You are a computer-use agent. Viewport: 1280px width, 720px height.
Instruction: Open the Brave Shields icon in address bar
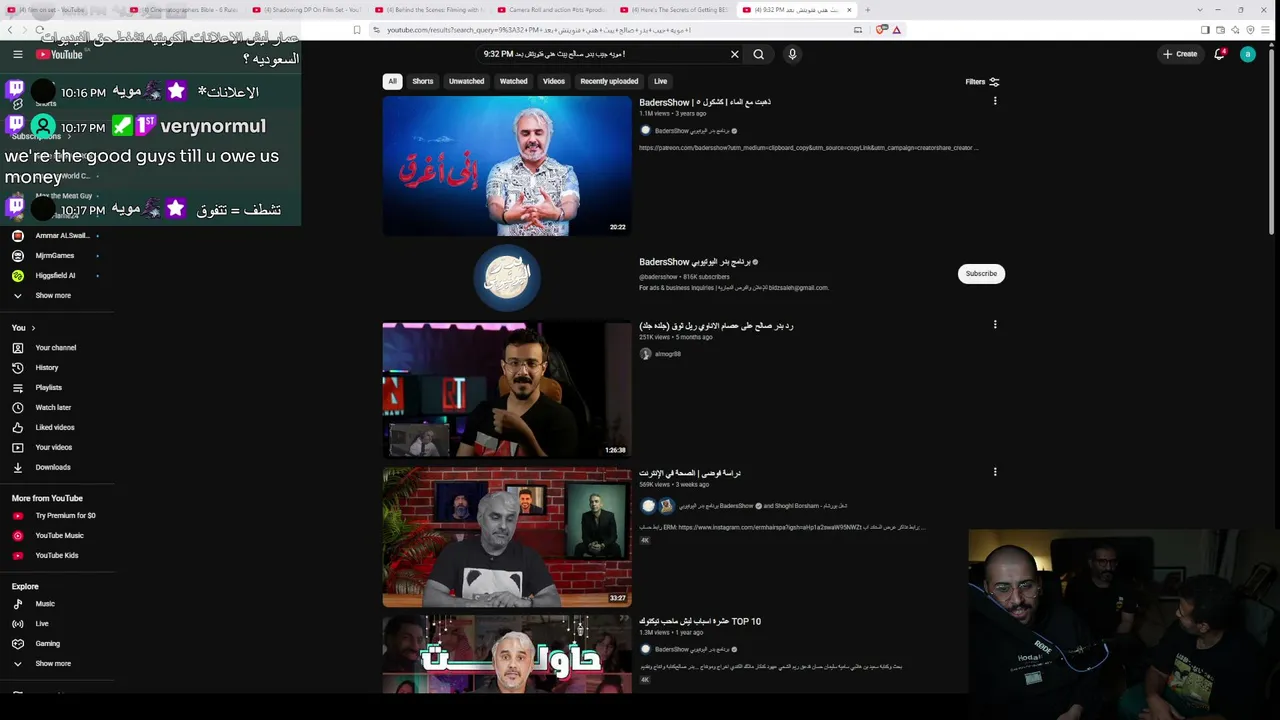(x=881, y=30)
